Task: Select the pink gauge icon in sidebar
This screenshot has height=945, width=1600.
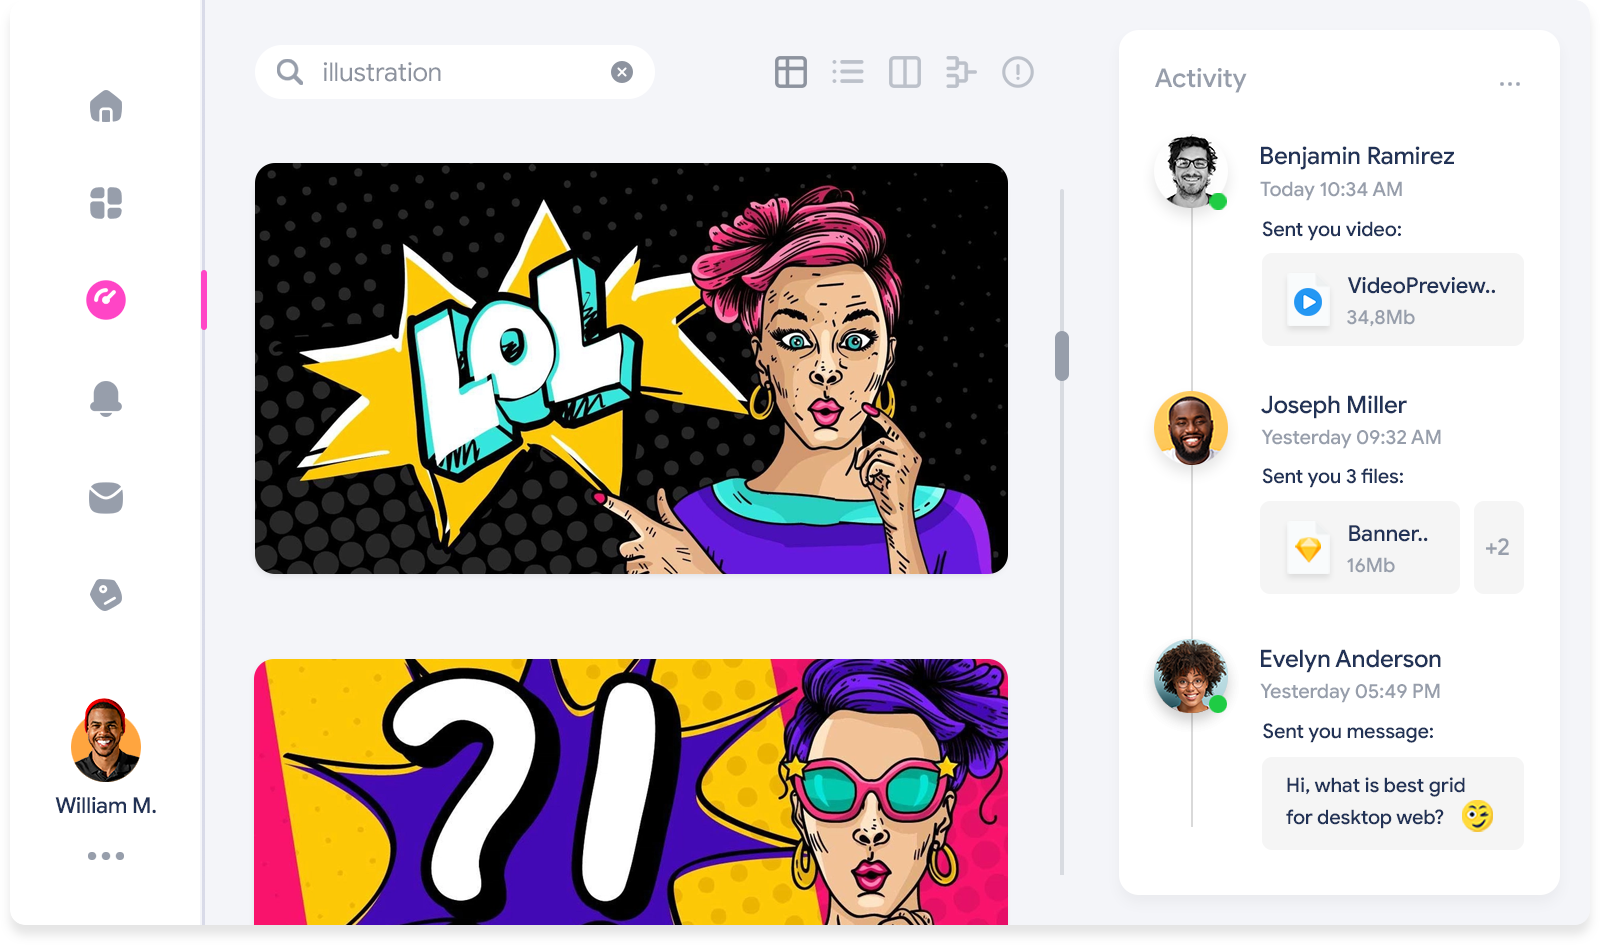Action: [x=106, y=300]
